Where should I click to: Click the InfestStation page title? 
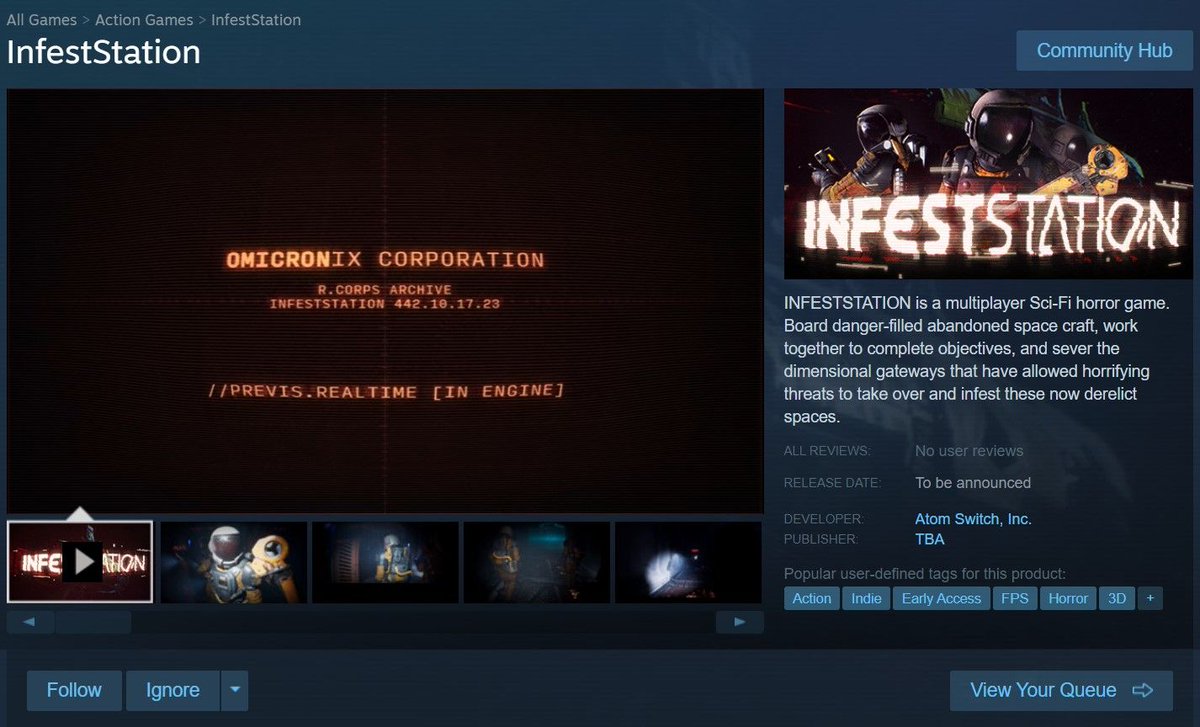pyautogui.click(x=104, y=52)
